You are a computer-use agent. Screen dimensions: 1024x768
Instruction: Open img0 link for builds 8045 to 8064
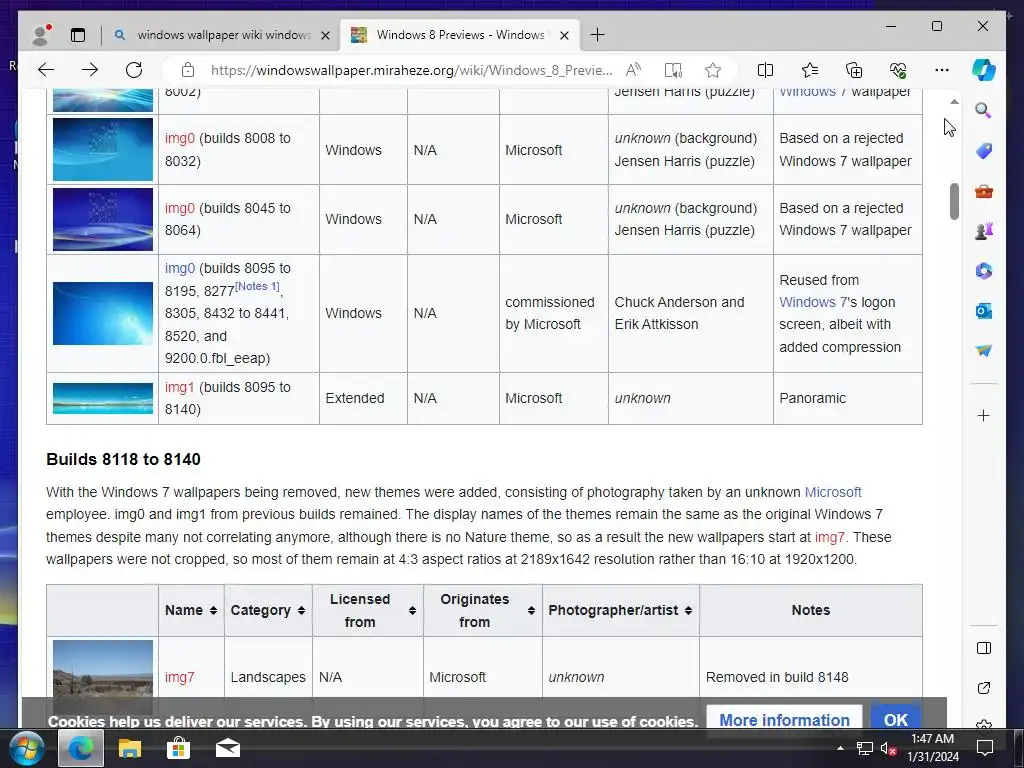180,208
